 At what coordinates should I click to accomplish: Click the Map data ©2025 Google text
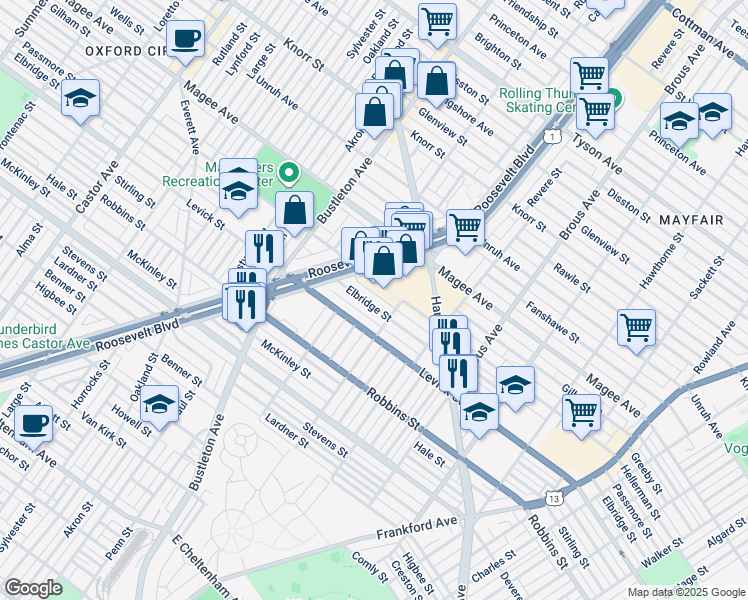click(x=687, y=593)
